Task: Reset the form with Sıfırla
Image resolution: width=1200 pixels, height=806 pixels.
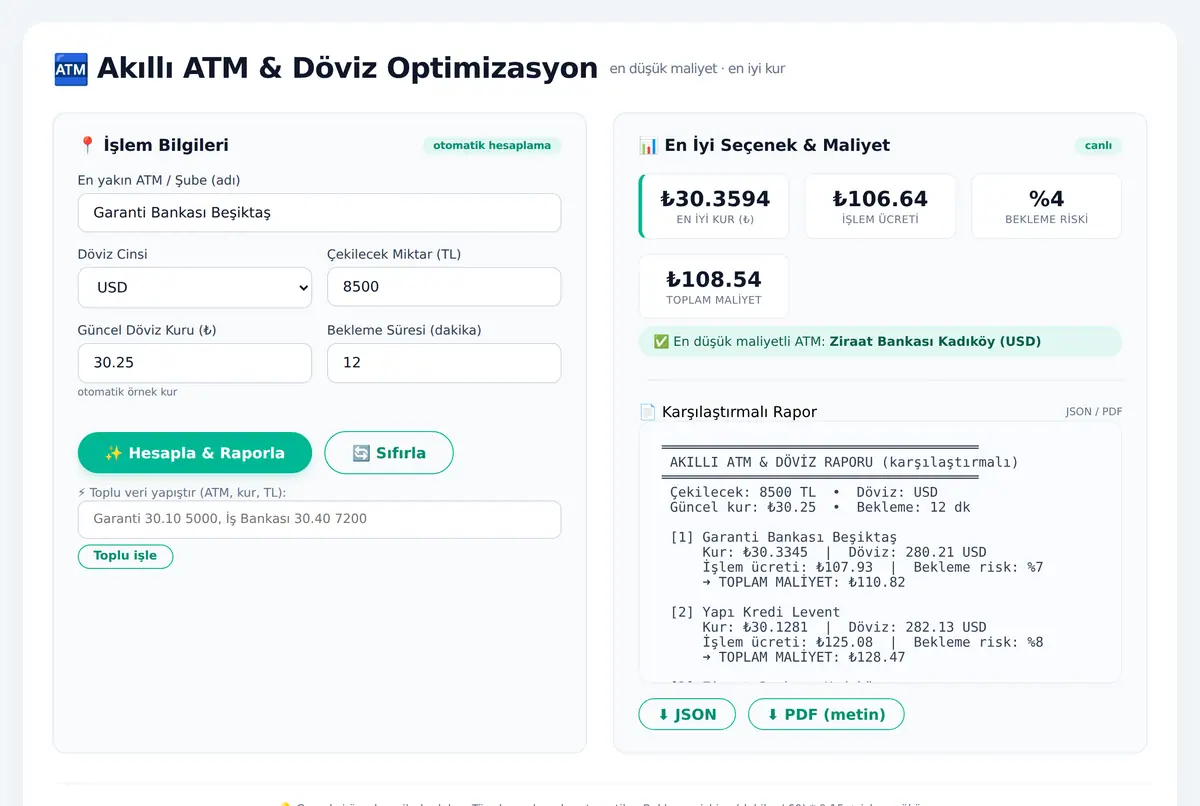Action: click(x=389, y=453)
